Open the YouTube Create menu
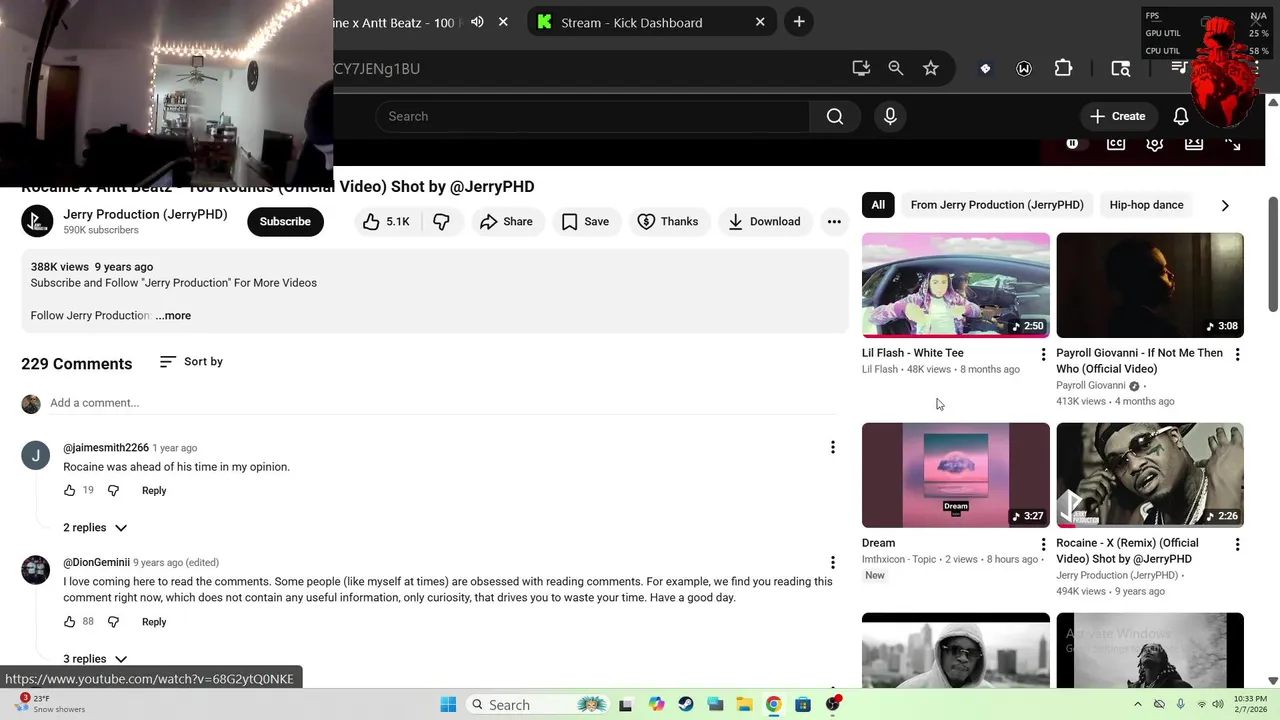 pyautogui.click(x=1118, y=116)
